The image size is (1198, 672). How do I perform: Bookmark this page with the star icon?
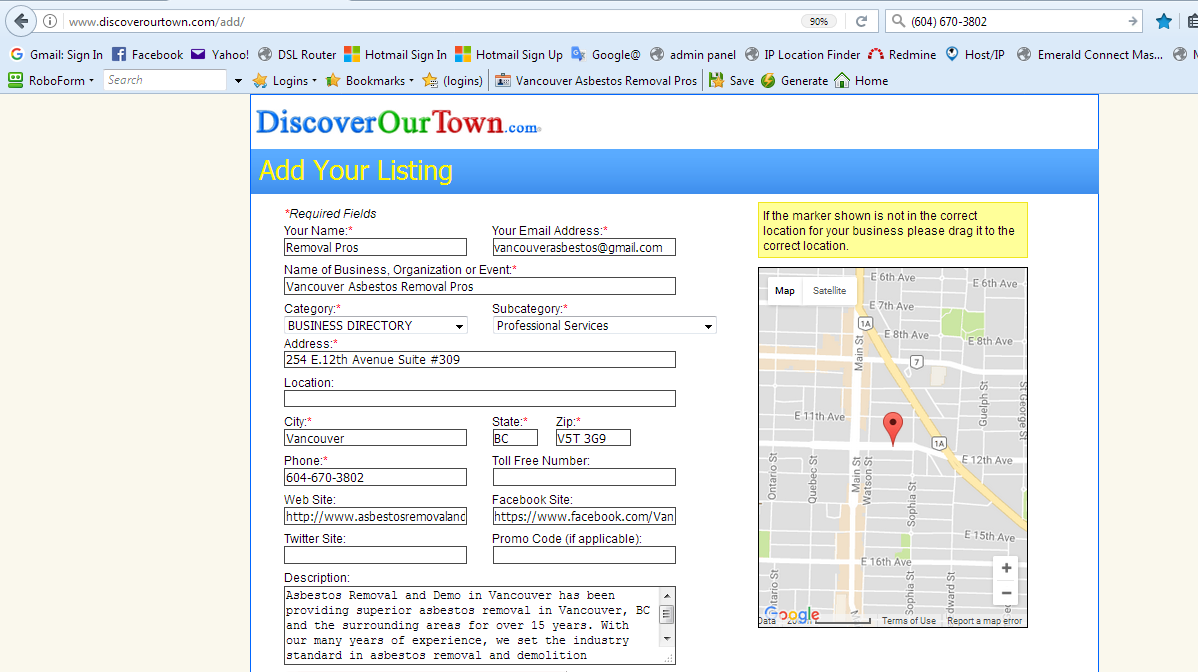1164,21
